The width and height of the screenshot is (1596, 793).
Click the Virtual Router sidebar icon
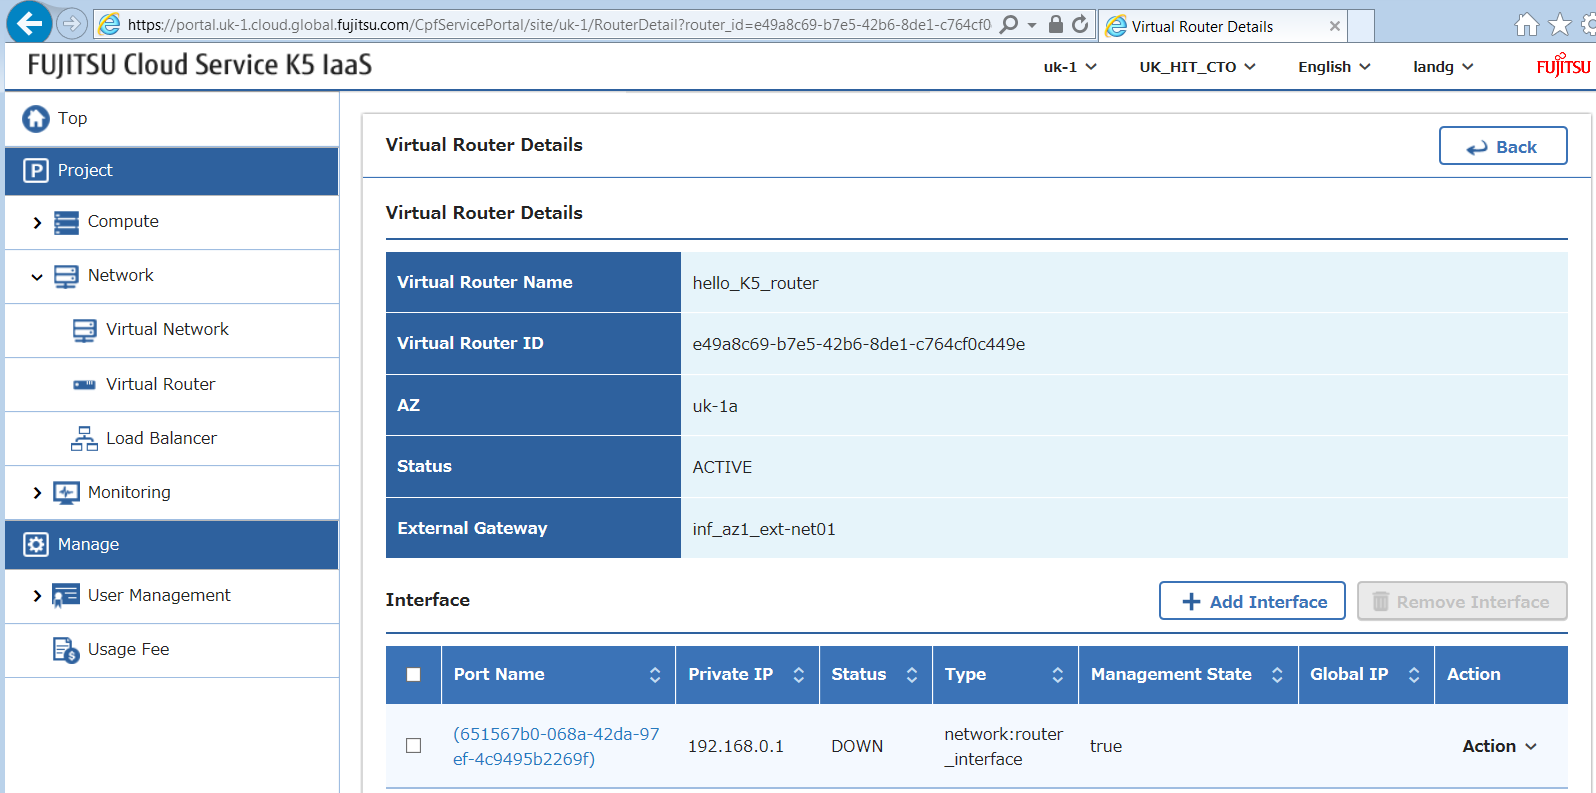(85, 385)
